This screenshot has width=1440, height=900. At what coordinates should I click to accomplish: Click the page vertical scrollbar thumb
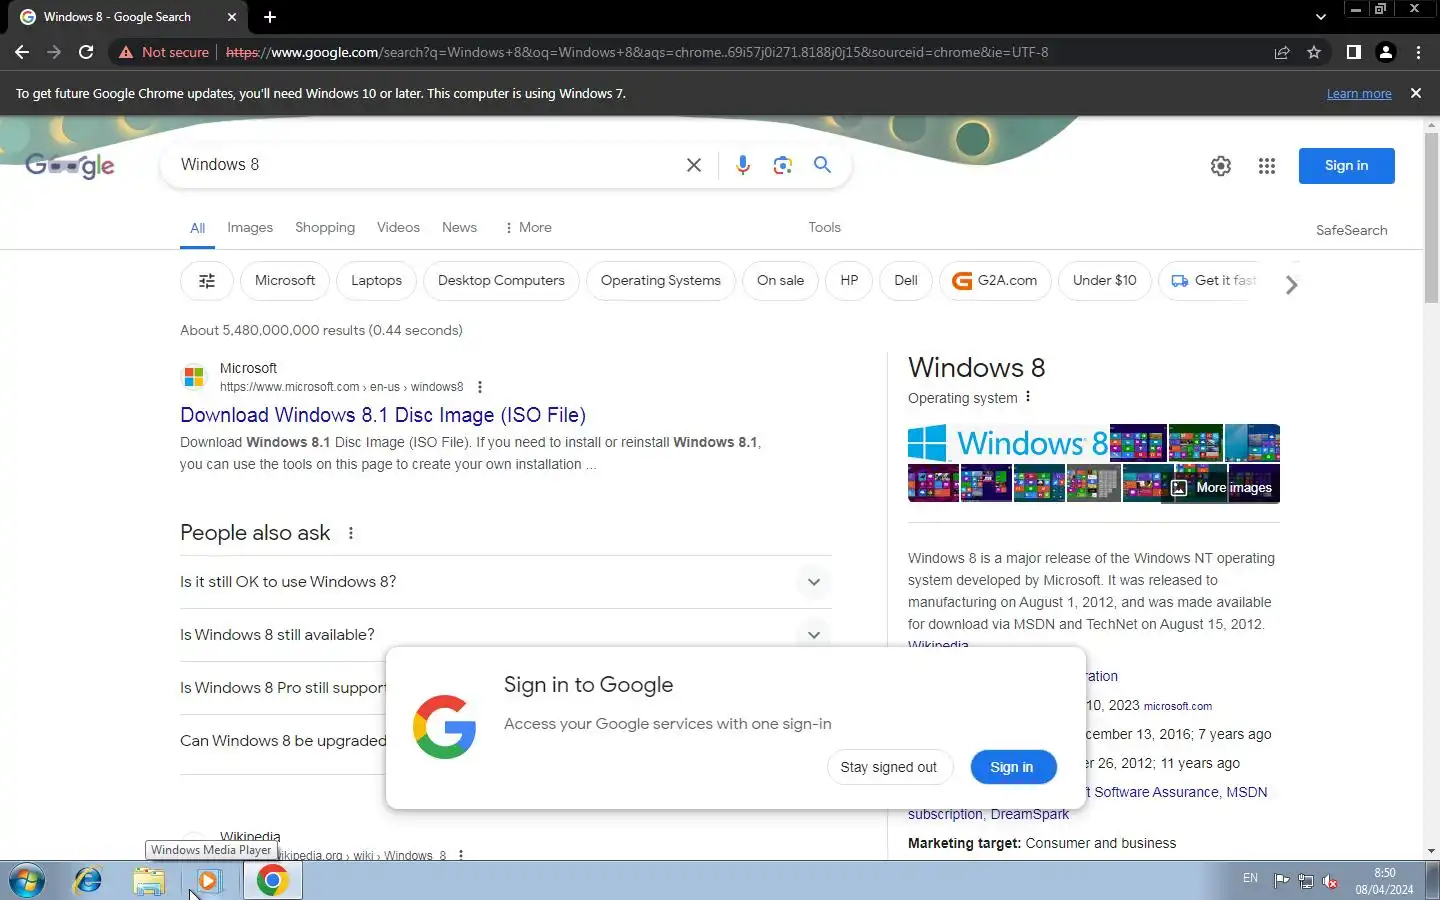[1431, 217]
